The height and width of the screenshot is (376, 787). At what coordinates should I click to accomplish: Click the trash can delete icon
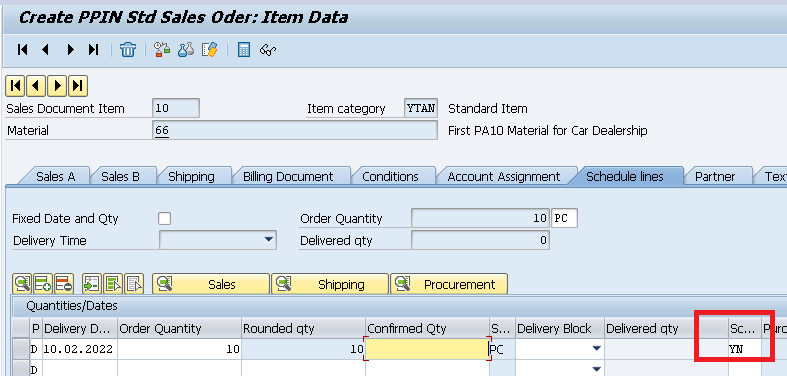(128, 50)
